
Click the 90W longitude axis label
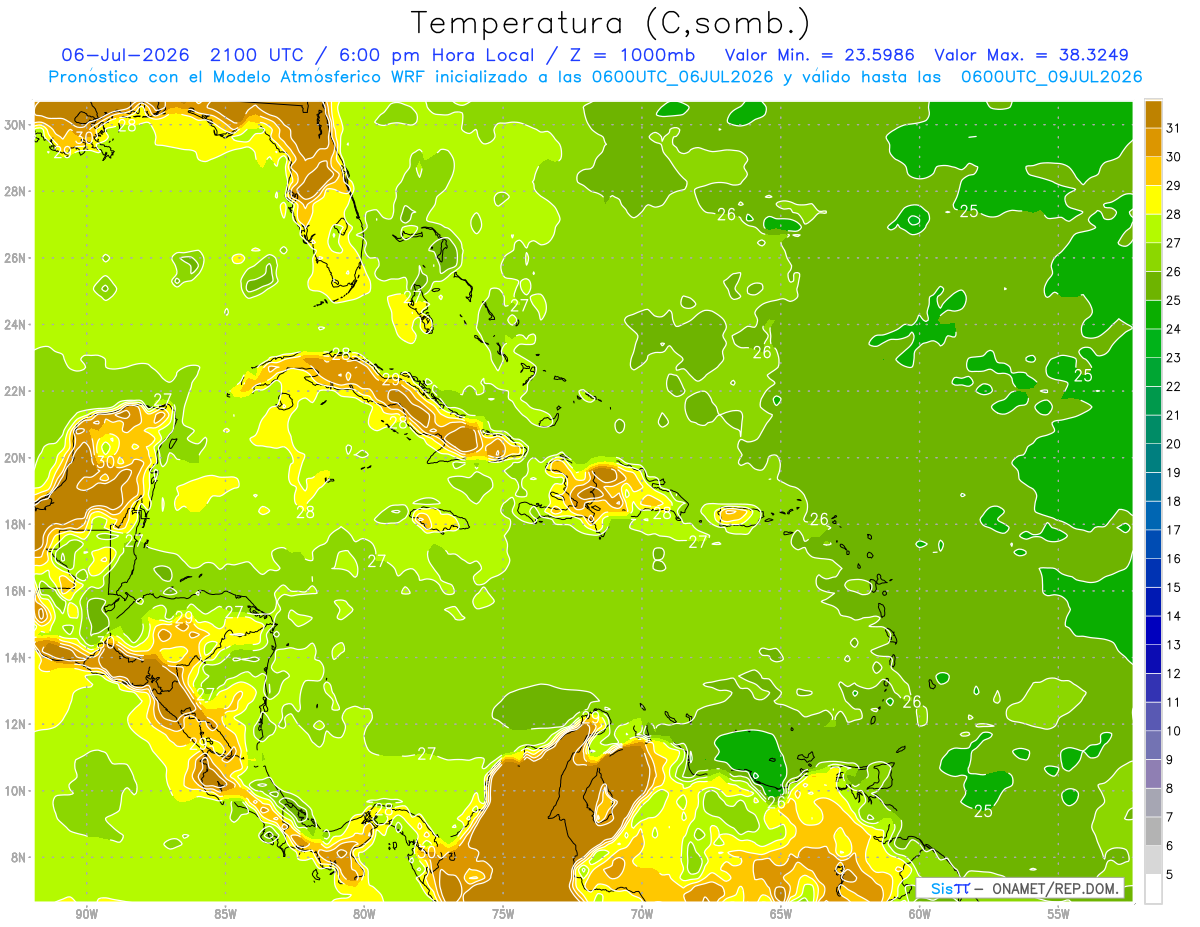86,914
